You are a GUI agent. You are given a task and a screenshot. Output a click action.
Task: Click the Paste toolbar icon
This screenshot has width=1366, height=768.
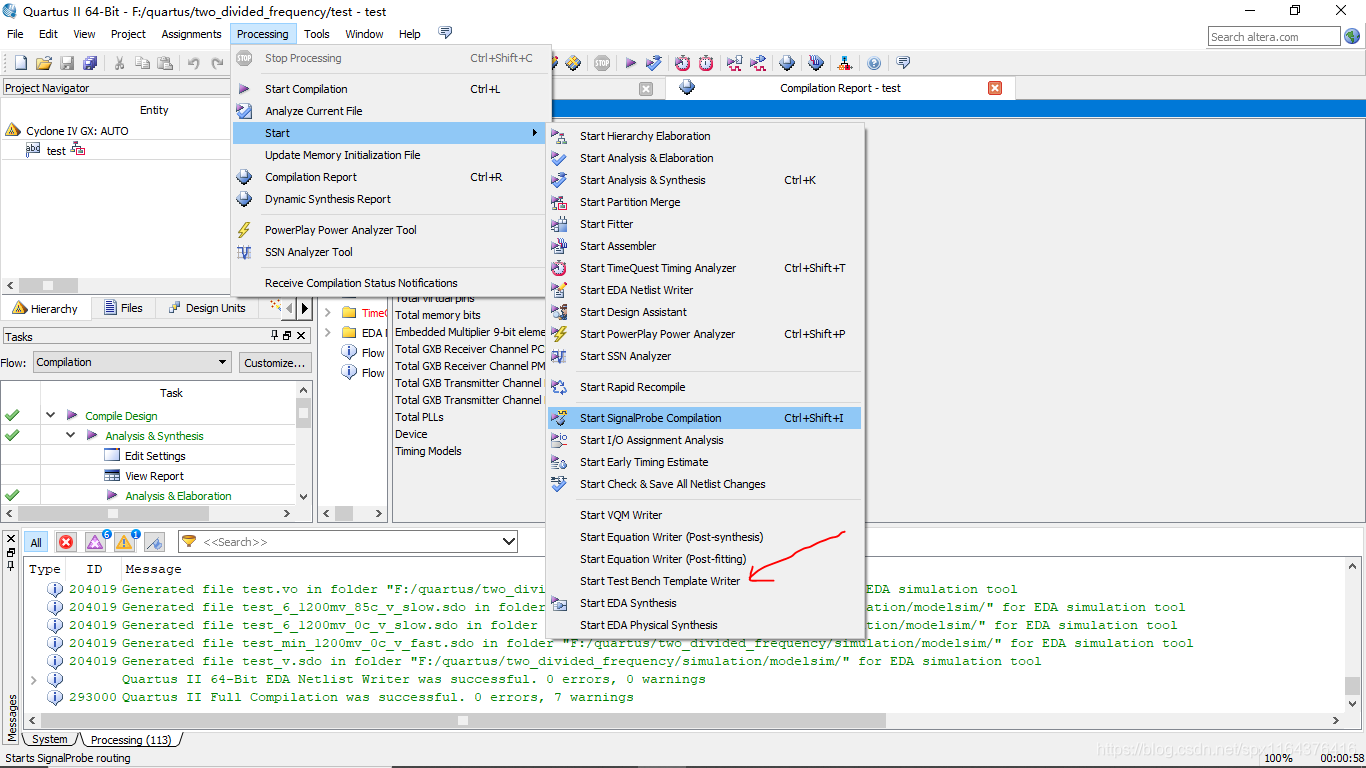tap(165, 63)
